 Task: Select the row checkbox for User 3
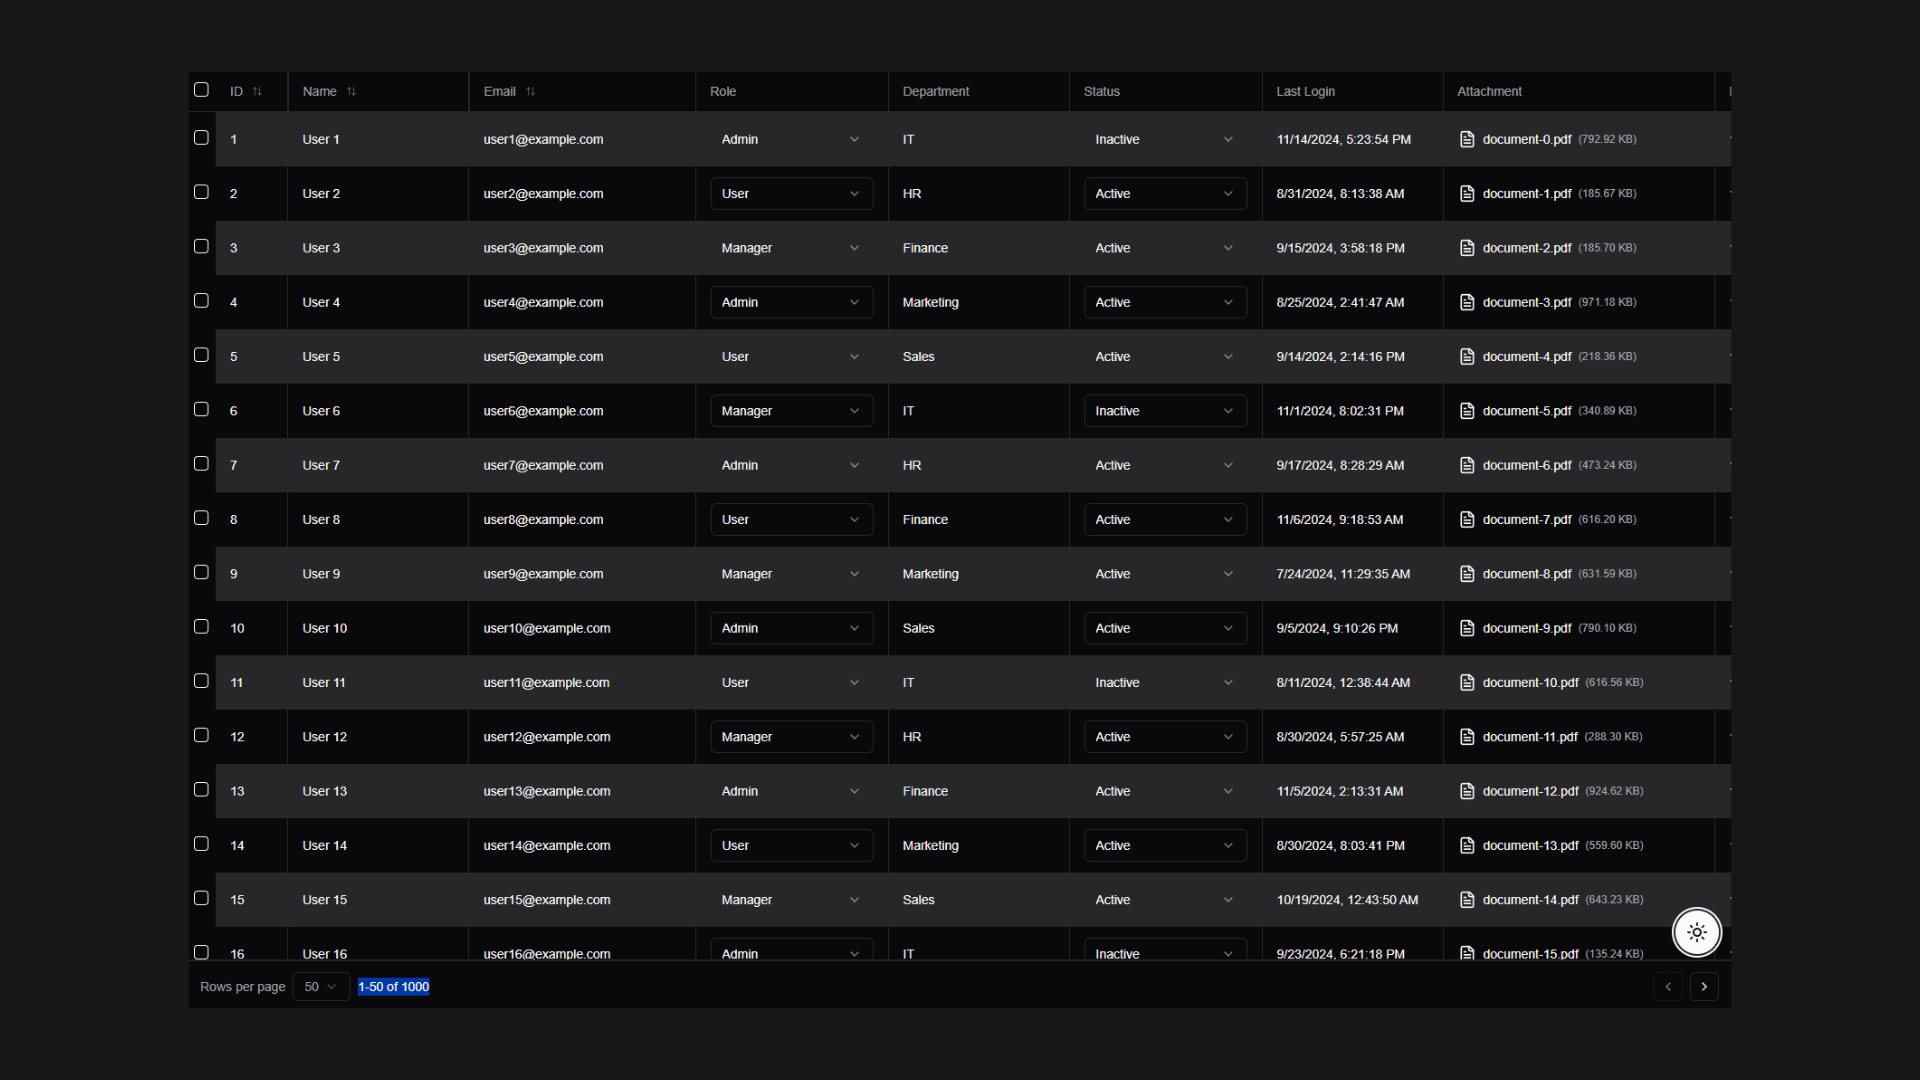[201, 247]
